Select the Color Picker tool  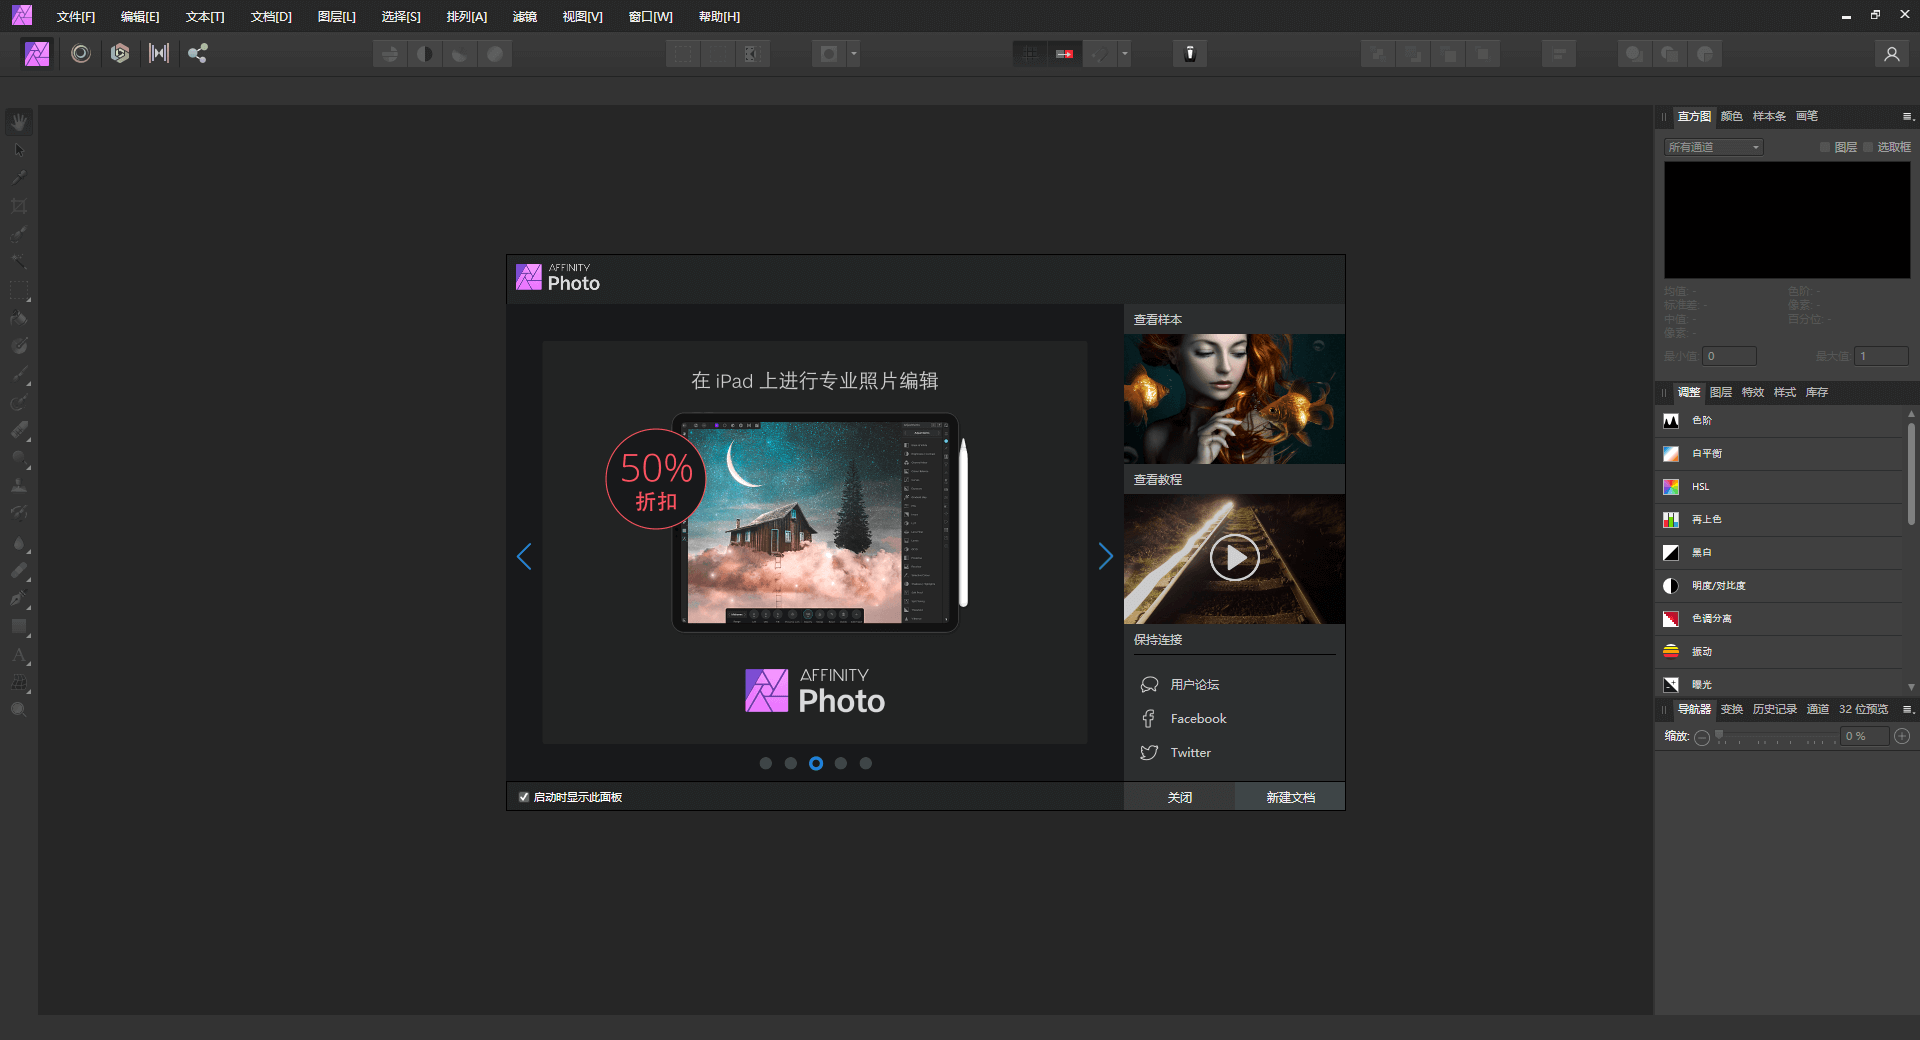(x=19, y=178)
